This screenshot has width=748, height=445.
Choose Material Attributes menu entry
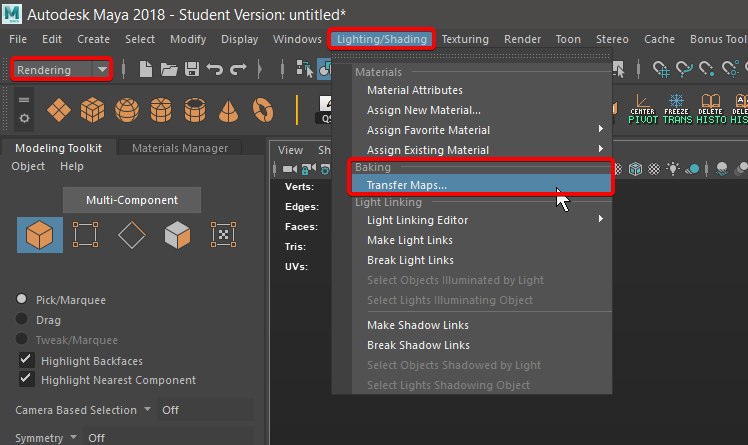(482, 90)
